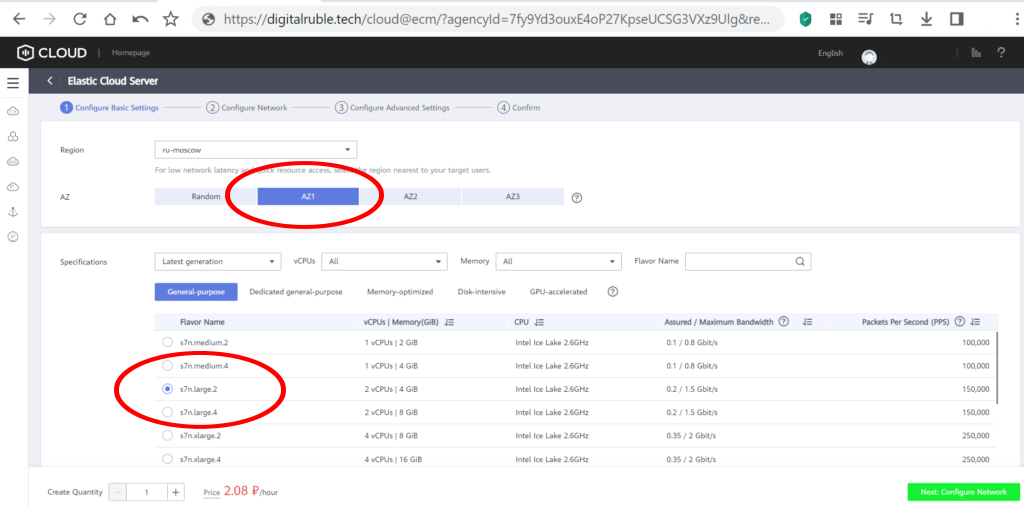The width and height of the screenshot is (1024, 507).
Task: Click the chat bubble sidebar icon
Action: pyautogui.click(x=12, y=236)
